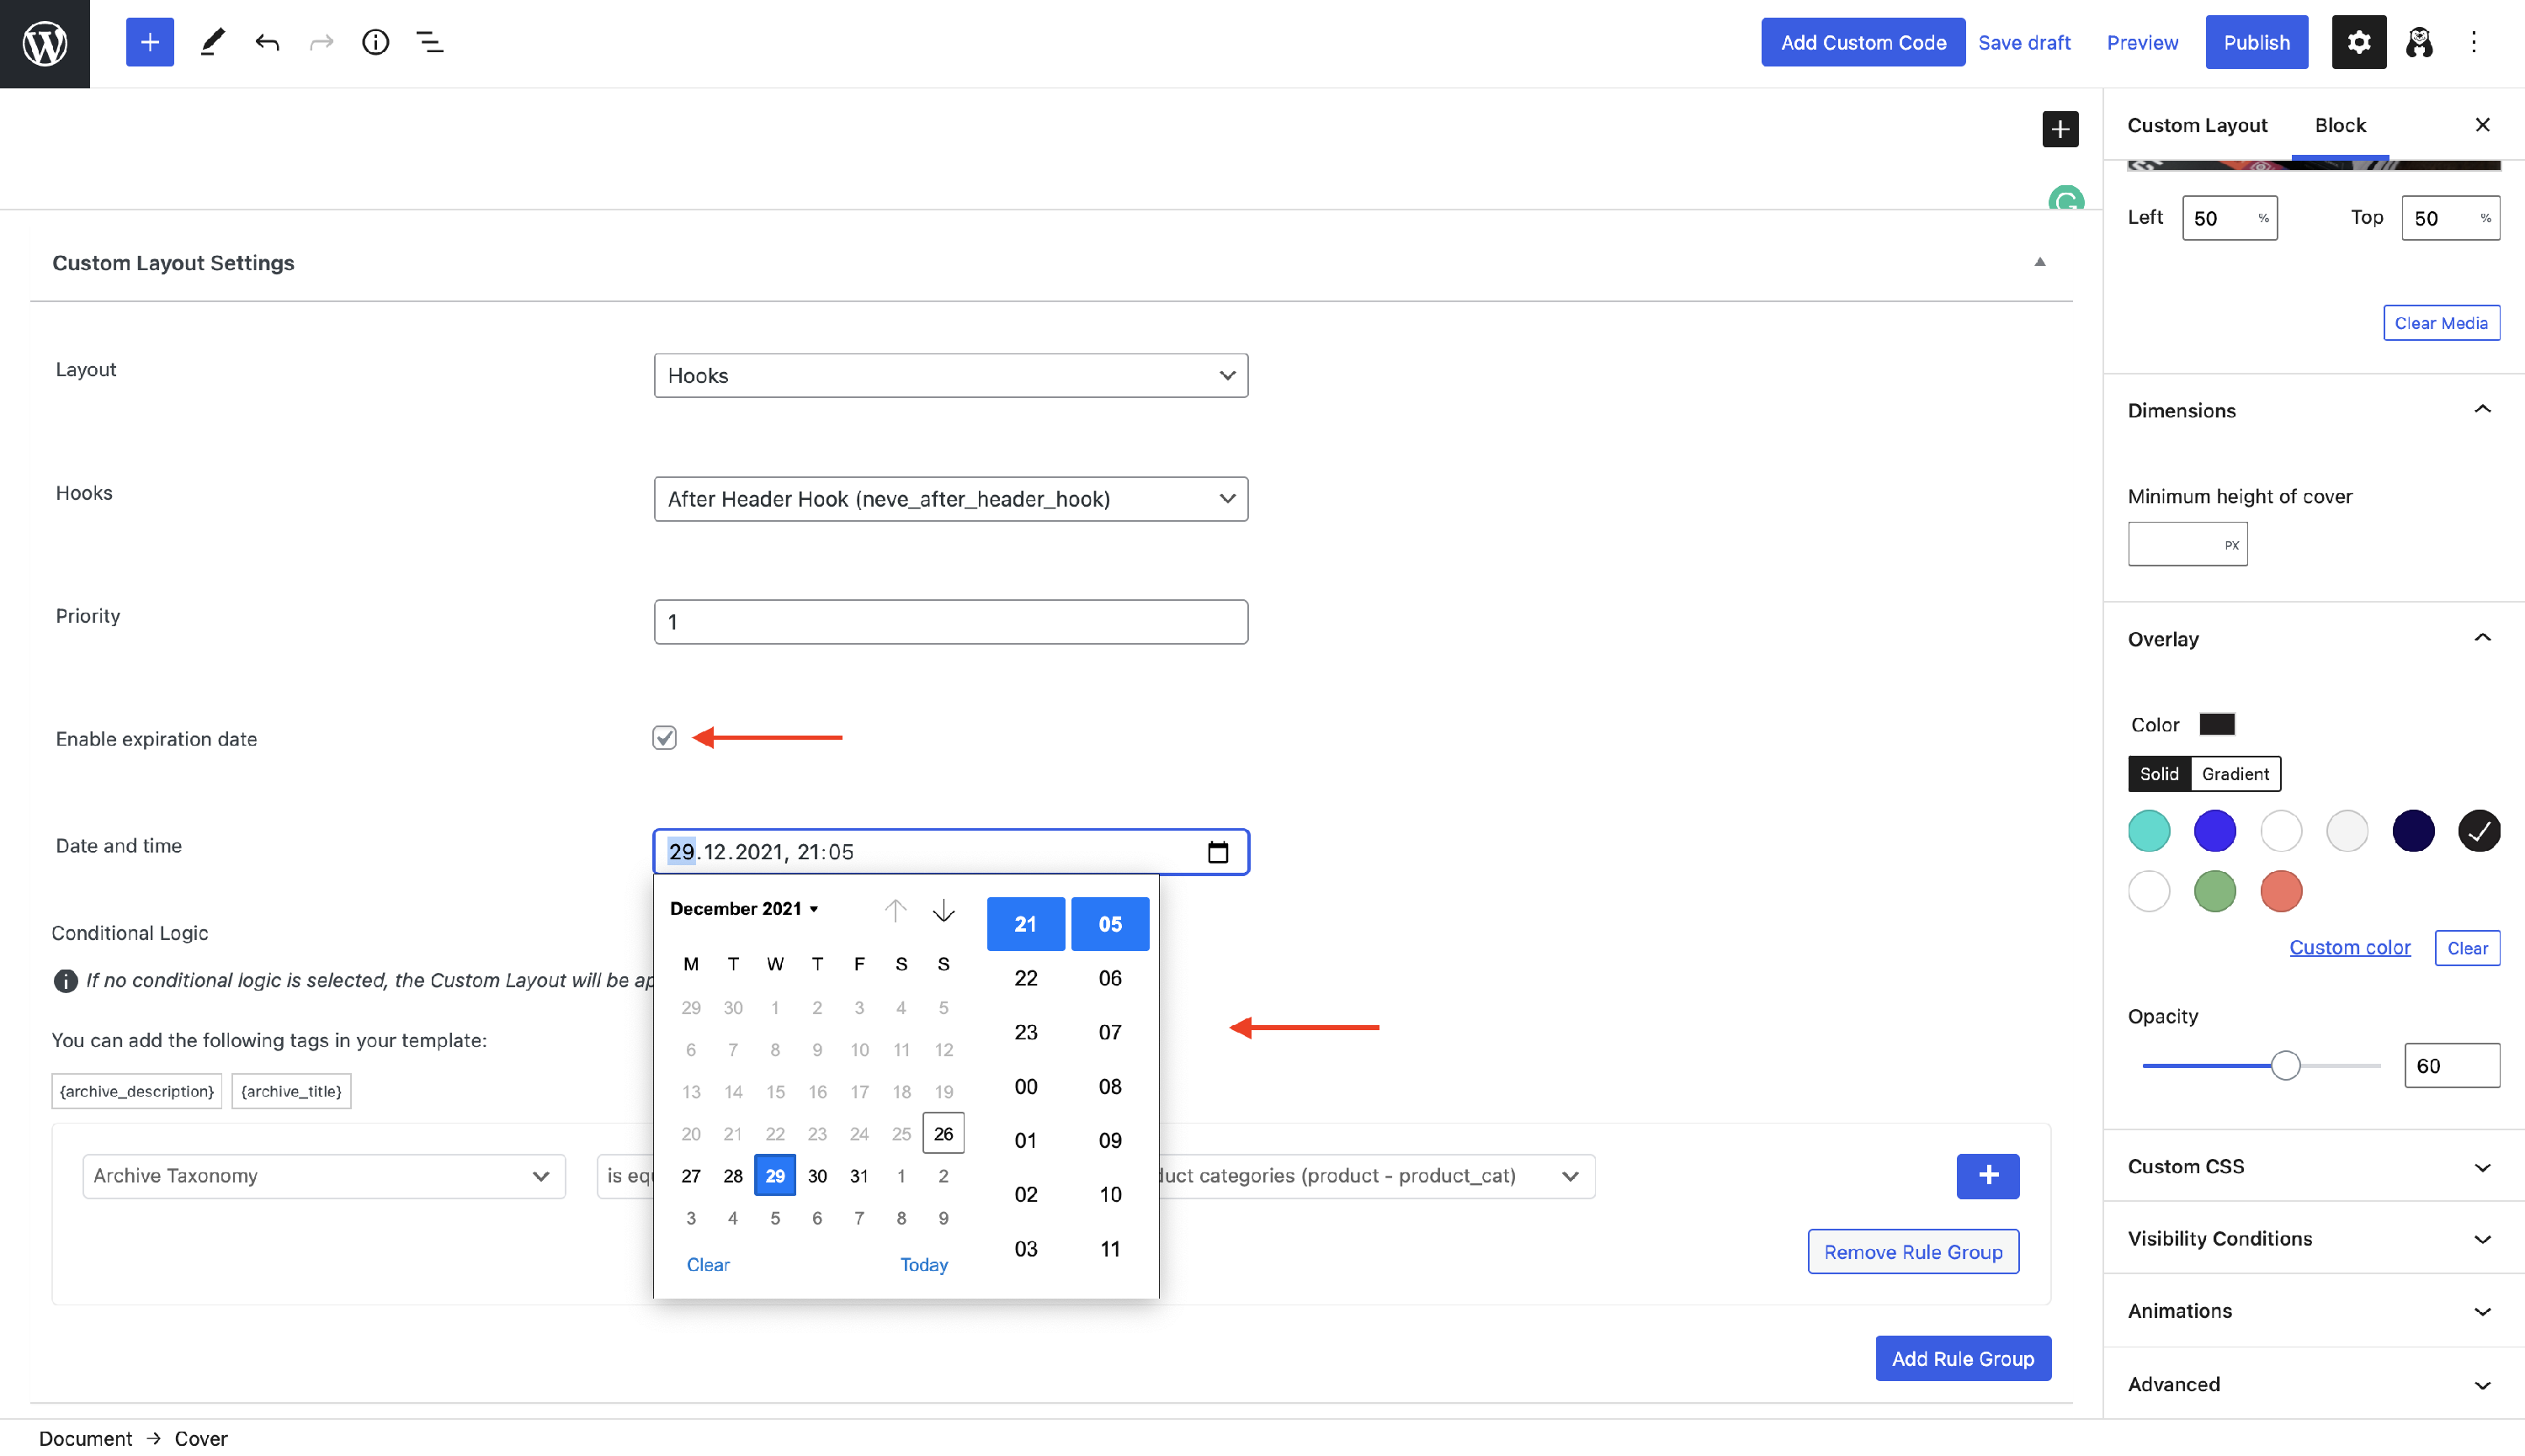Redo the last change
This screenshot has width=2525, height=1456.
[321, 42]
